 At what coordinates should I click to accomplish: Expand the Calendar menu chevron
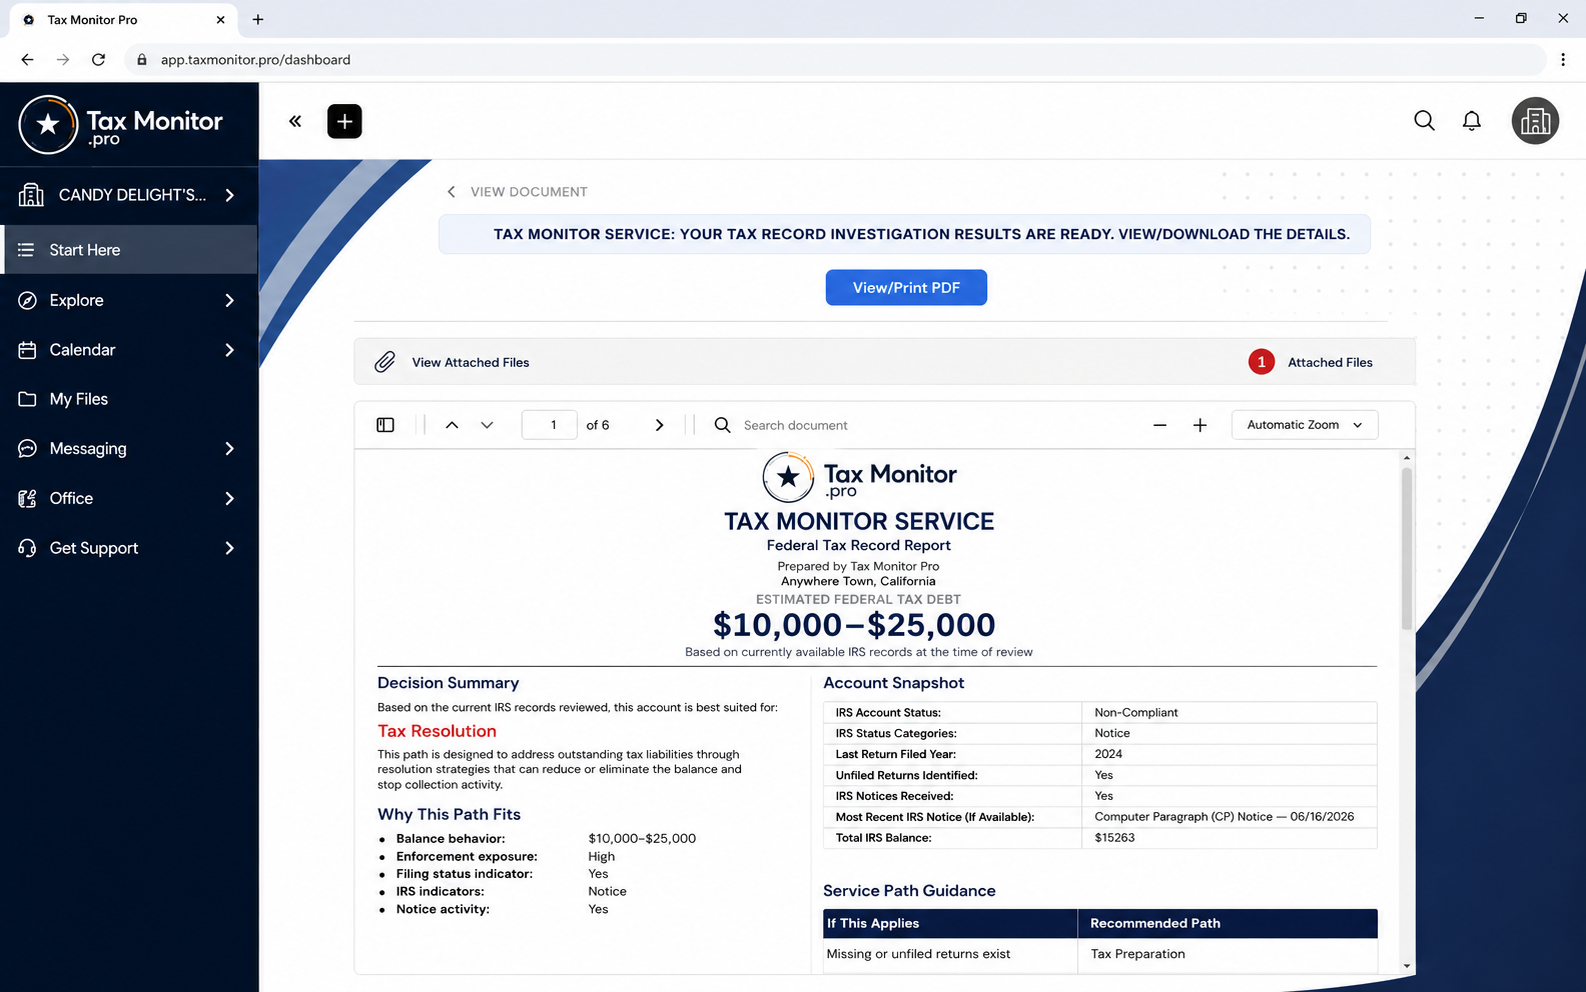(x=230, y=350)
